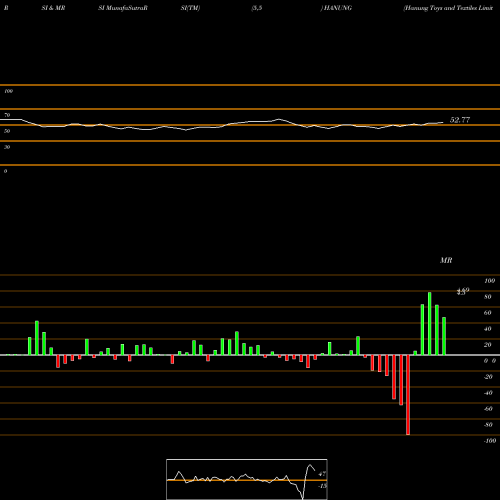The width and height of the screenshot is (500, 500).
Task: Click the RSI 30 level label
Action: [x=7, y=147]
